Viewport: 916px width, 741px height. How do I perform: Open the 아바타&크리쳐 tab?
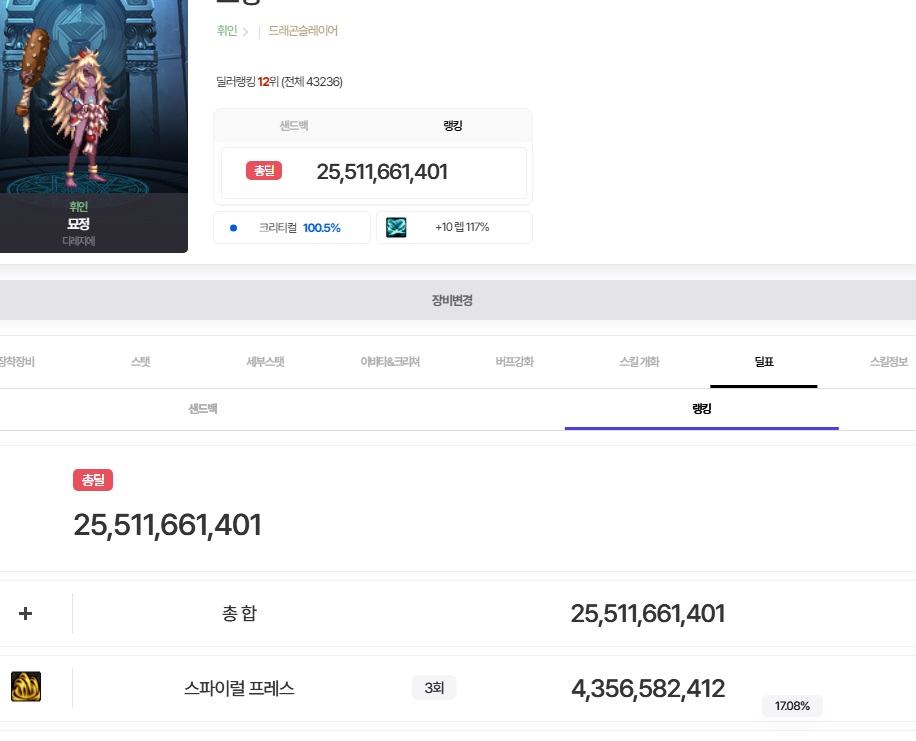pos(390,362)
